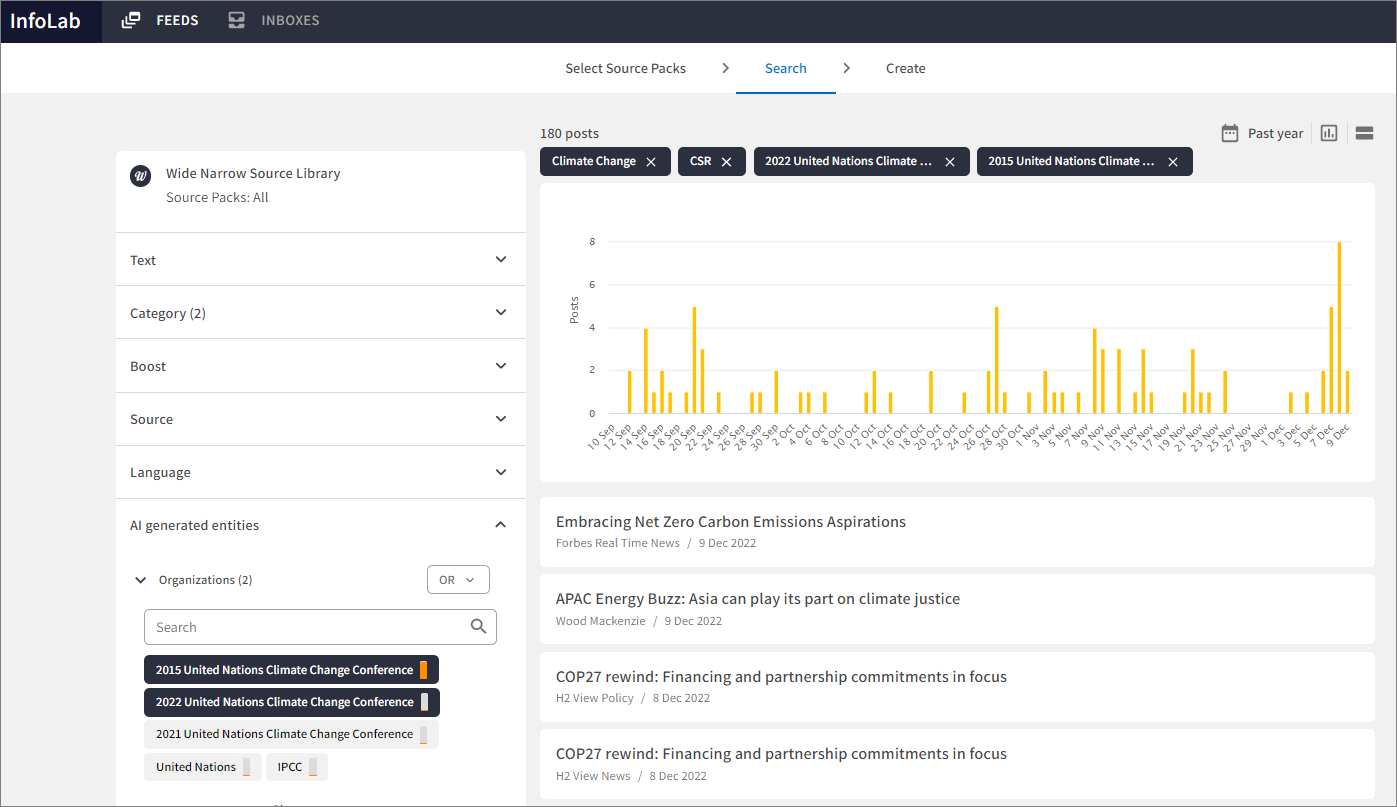This screenshot has height=807, width=1397.
Task: Remove the Climate Change filter chip
Action: pyautogui.click(x=651, y=162)
